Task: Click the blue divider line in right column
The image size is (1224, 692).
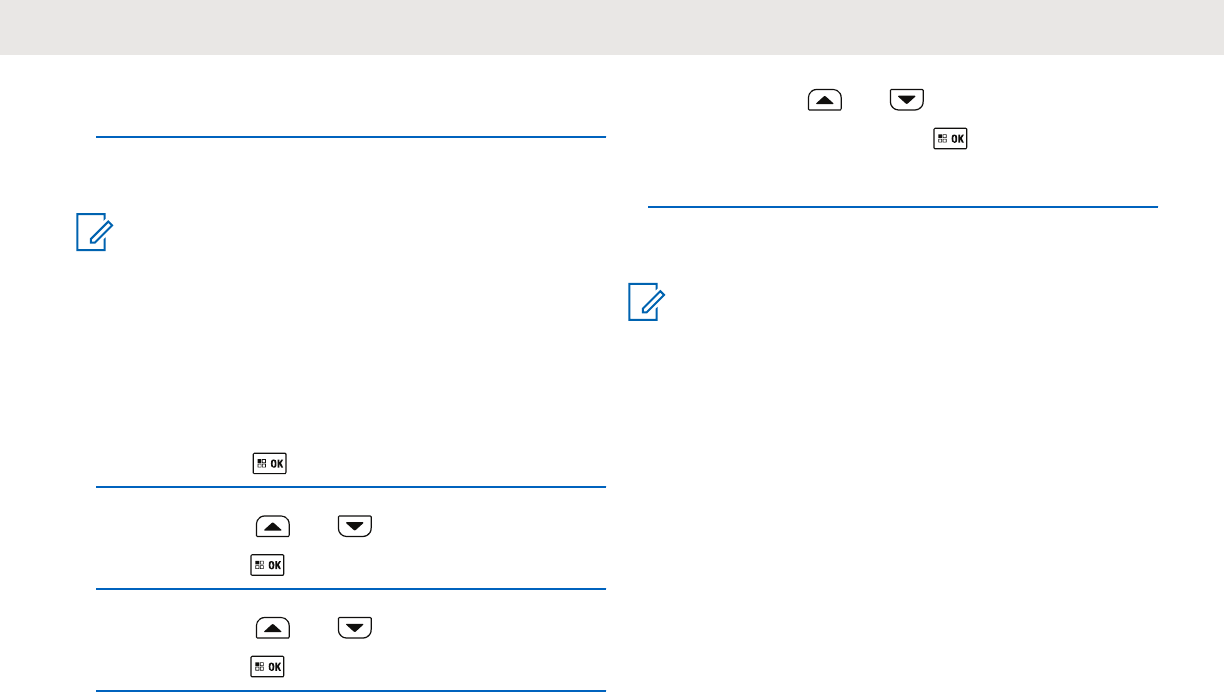Action: coord(902,207)
